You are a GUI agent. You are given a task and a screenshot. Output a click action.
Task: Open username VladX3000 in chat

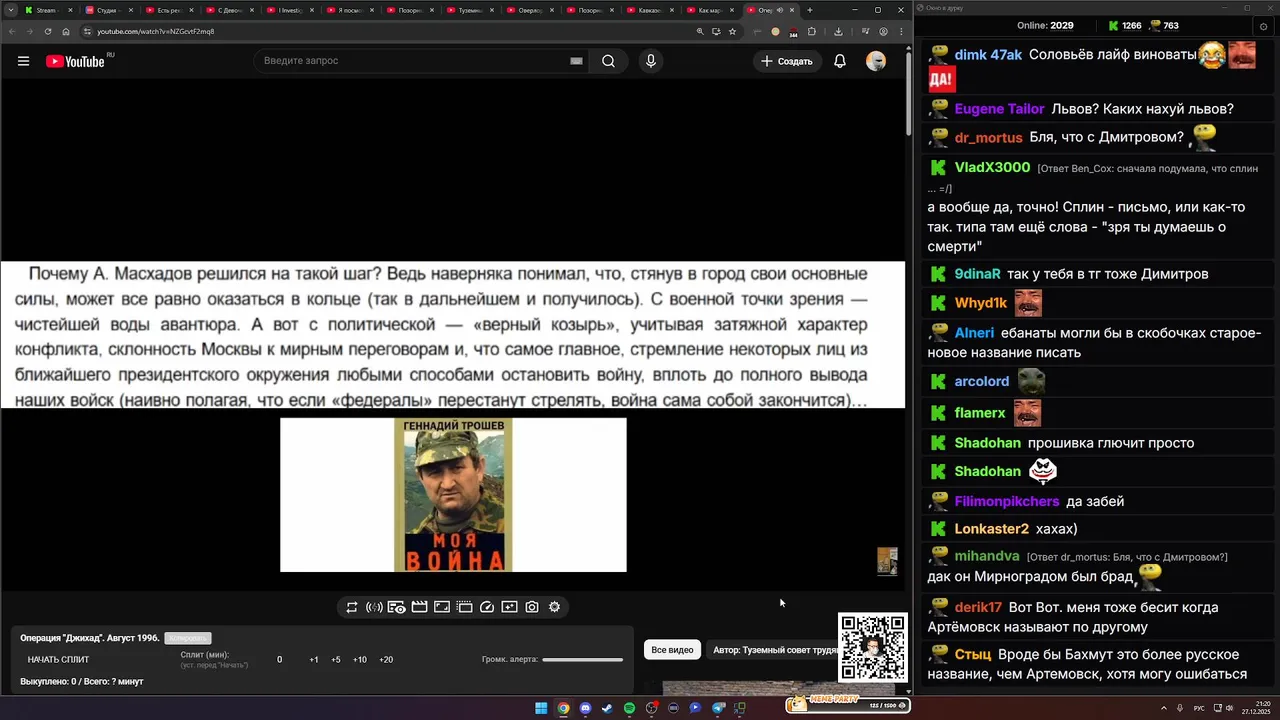[x=992, y=167]
